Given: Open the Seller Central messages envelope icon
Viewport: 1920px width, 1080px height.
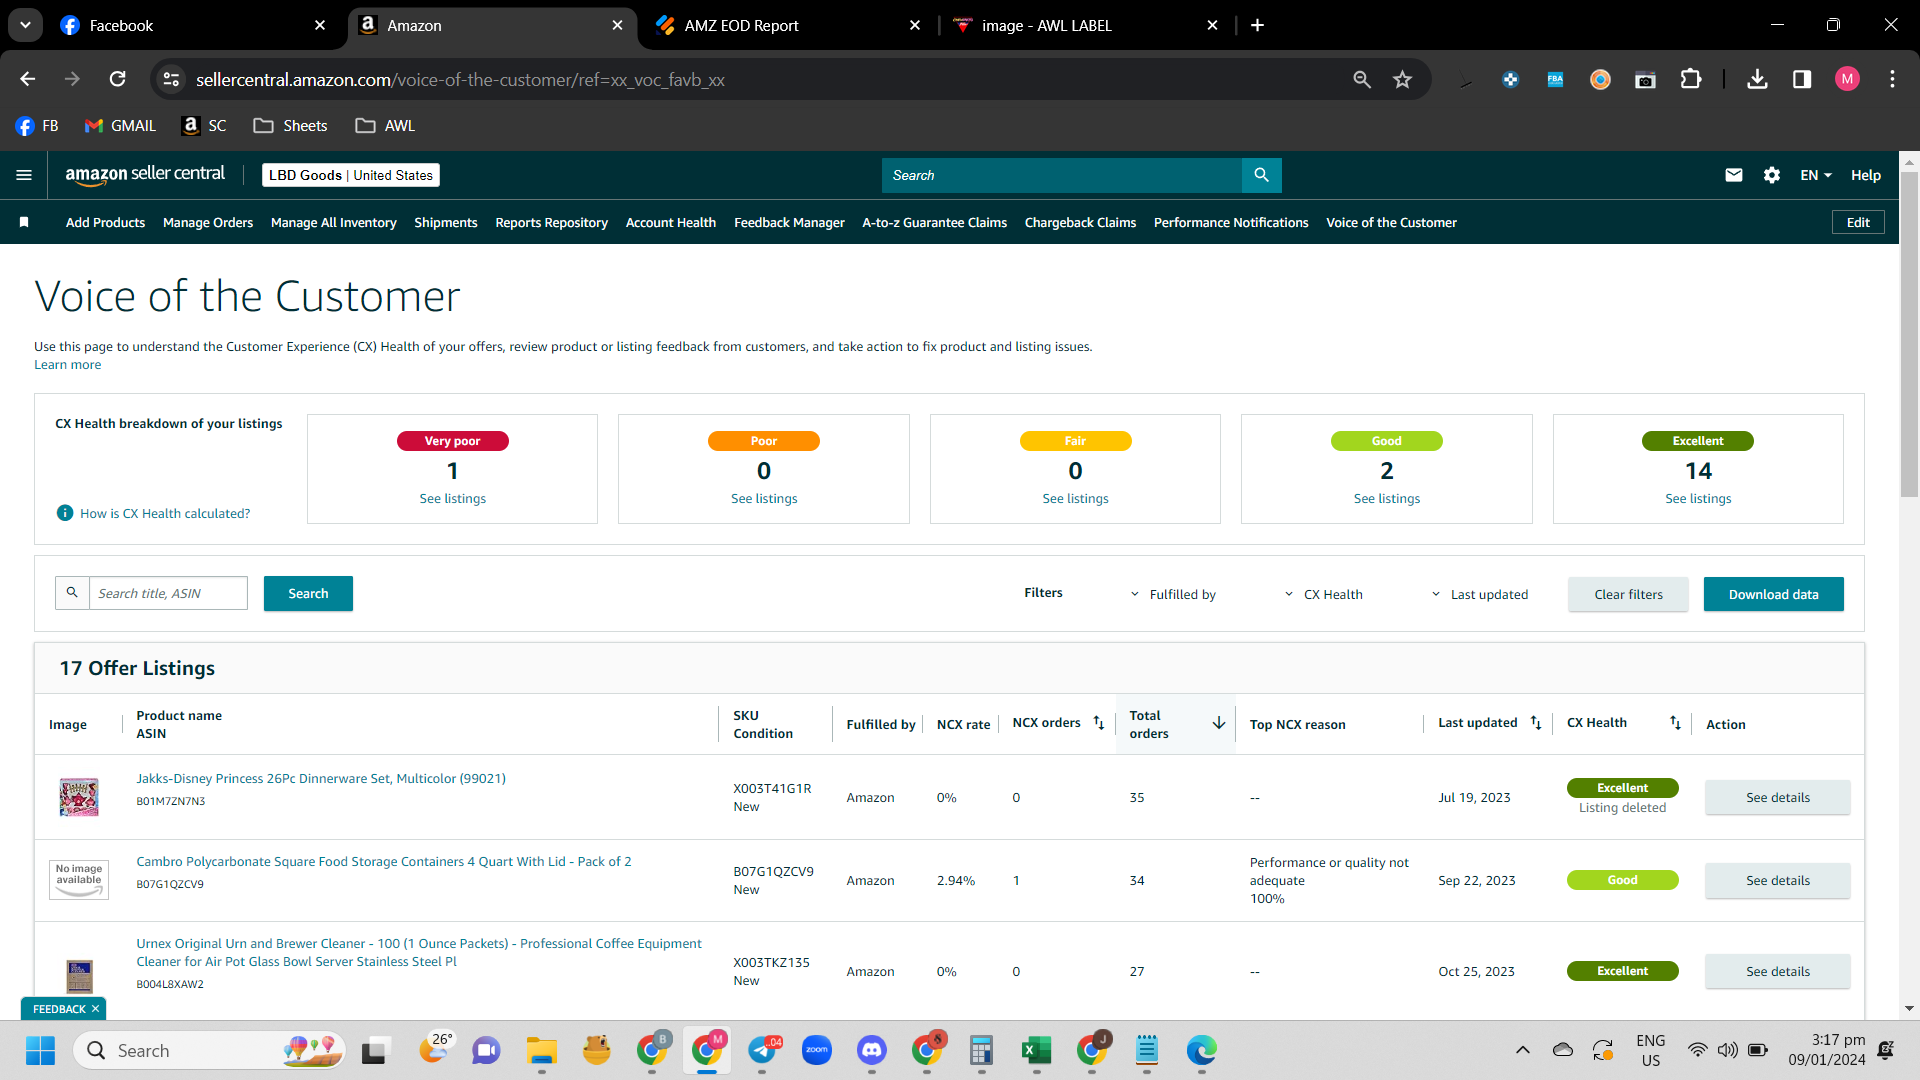Looking at the screenshot, I should pyautogui.click(x=1734, y=175).
